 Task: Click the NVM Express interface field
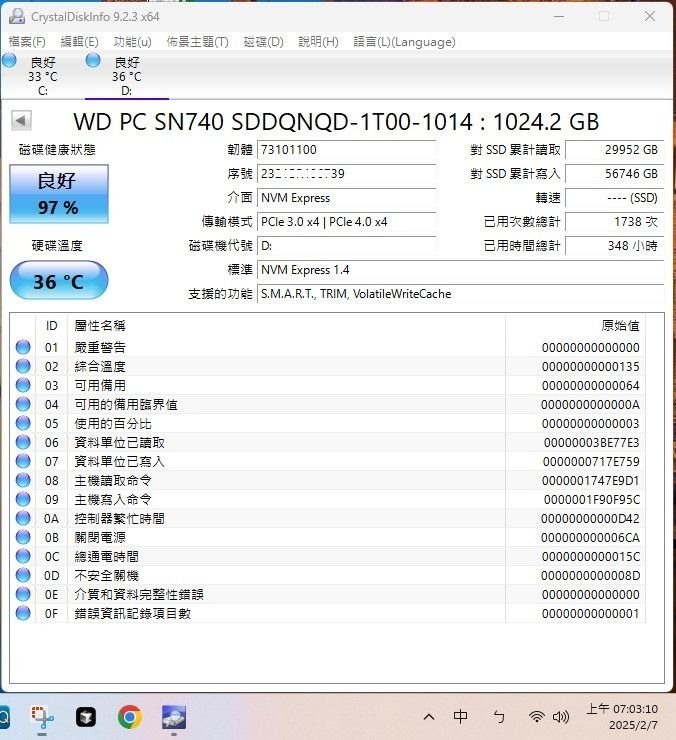coord(346,198)
